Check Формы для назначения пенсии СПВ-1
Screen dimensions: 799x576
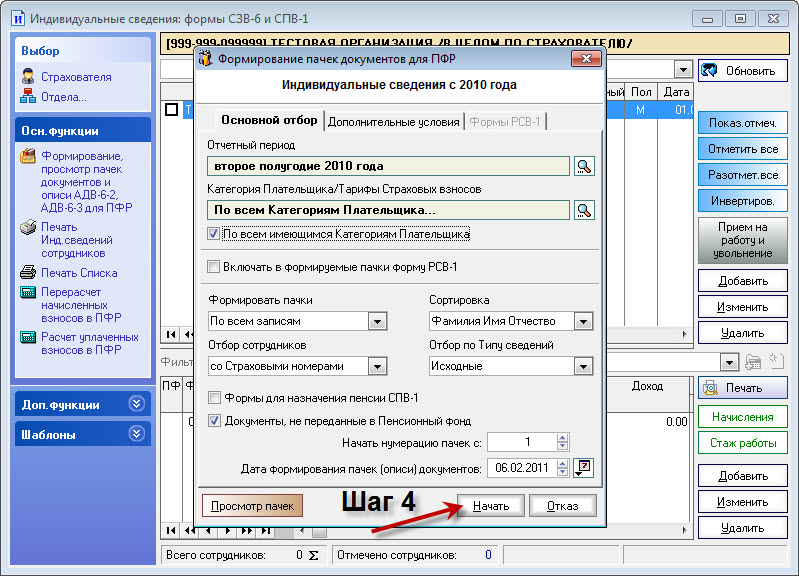214,398
